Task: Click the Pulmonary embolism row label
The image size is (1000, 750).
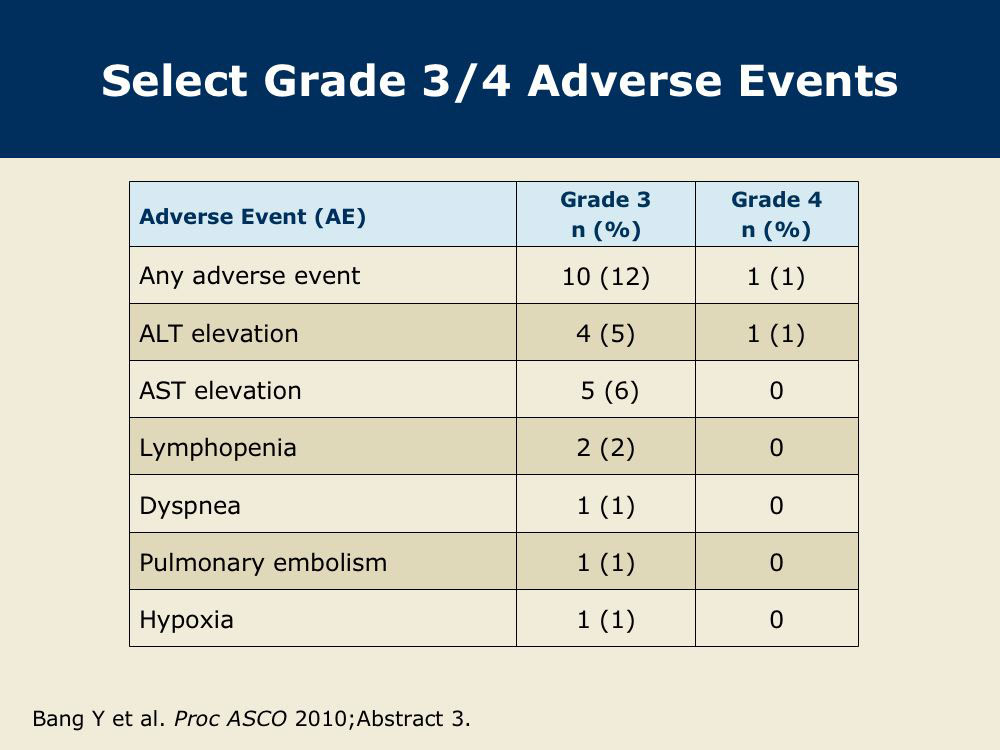Action: 263,563
